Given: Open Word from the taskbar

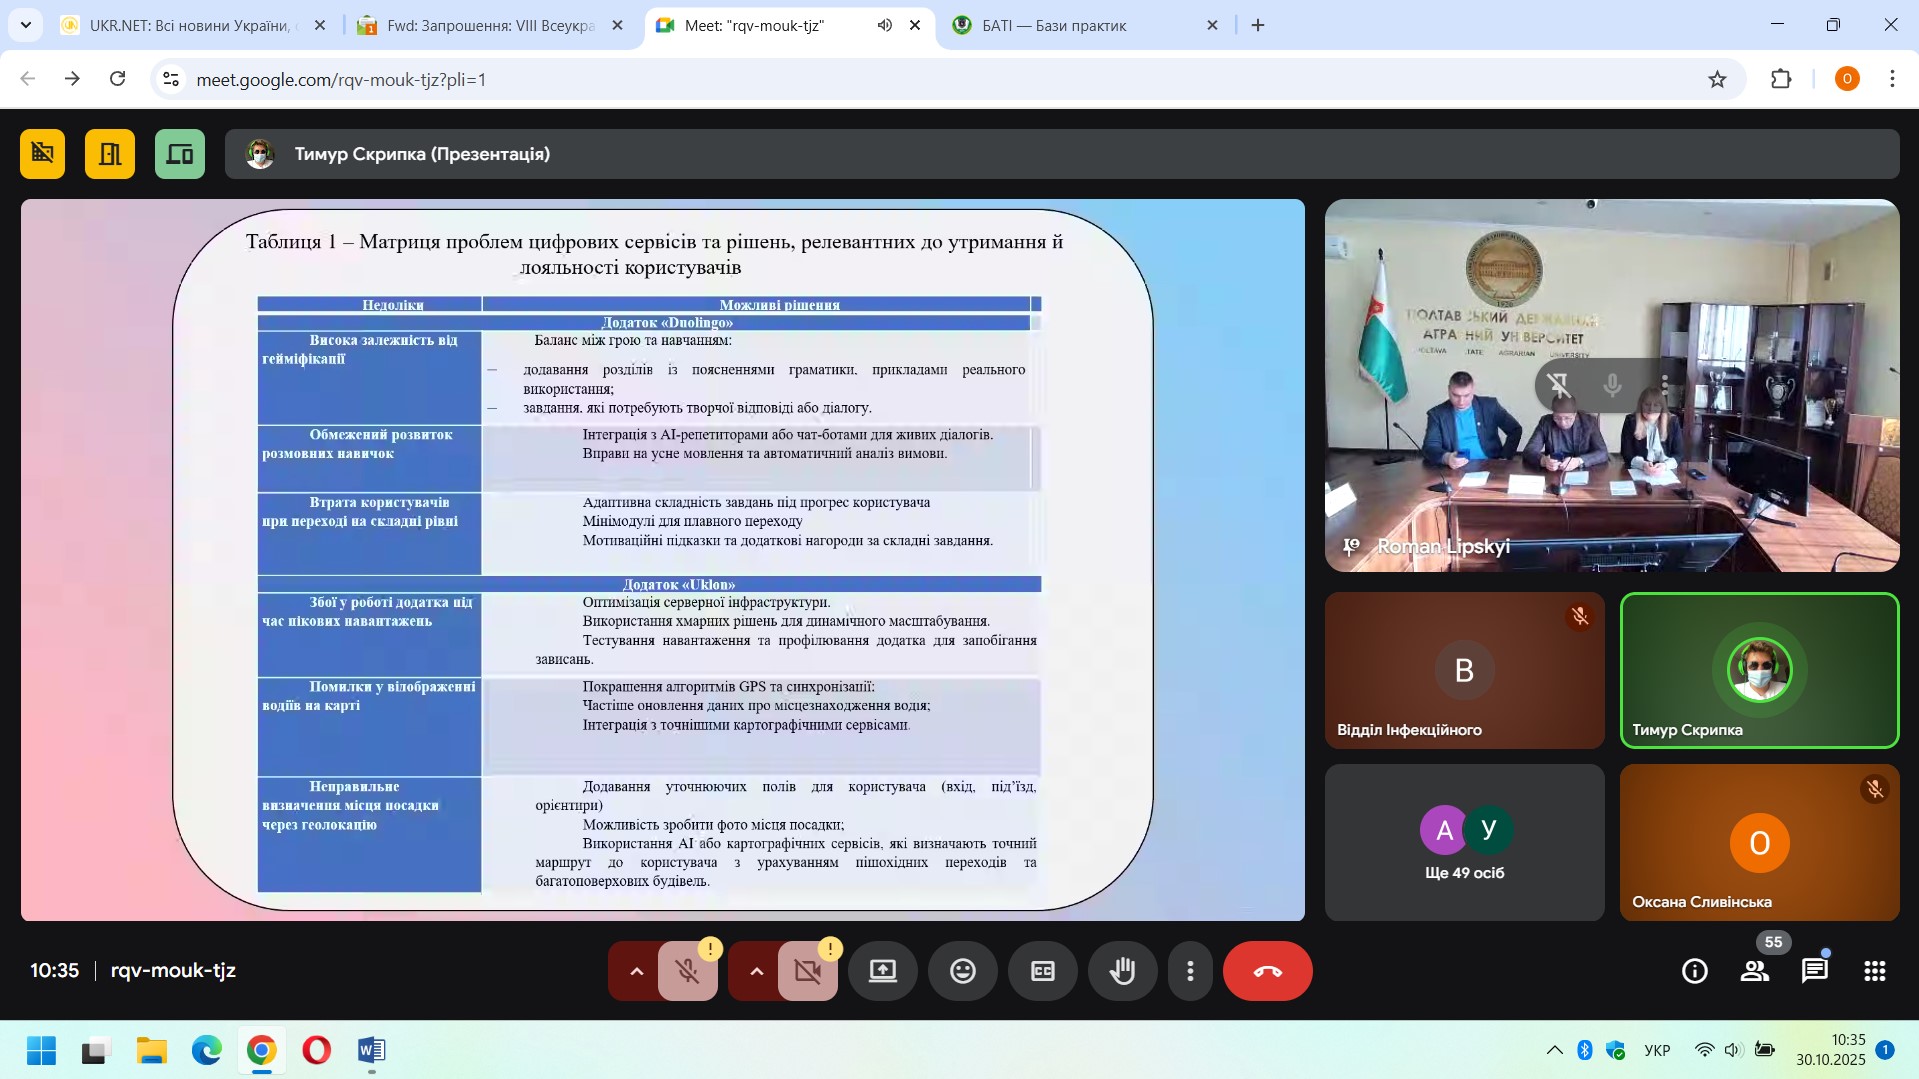Looking at the screenshot, I should click(x=371, y=1050).
